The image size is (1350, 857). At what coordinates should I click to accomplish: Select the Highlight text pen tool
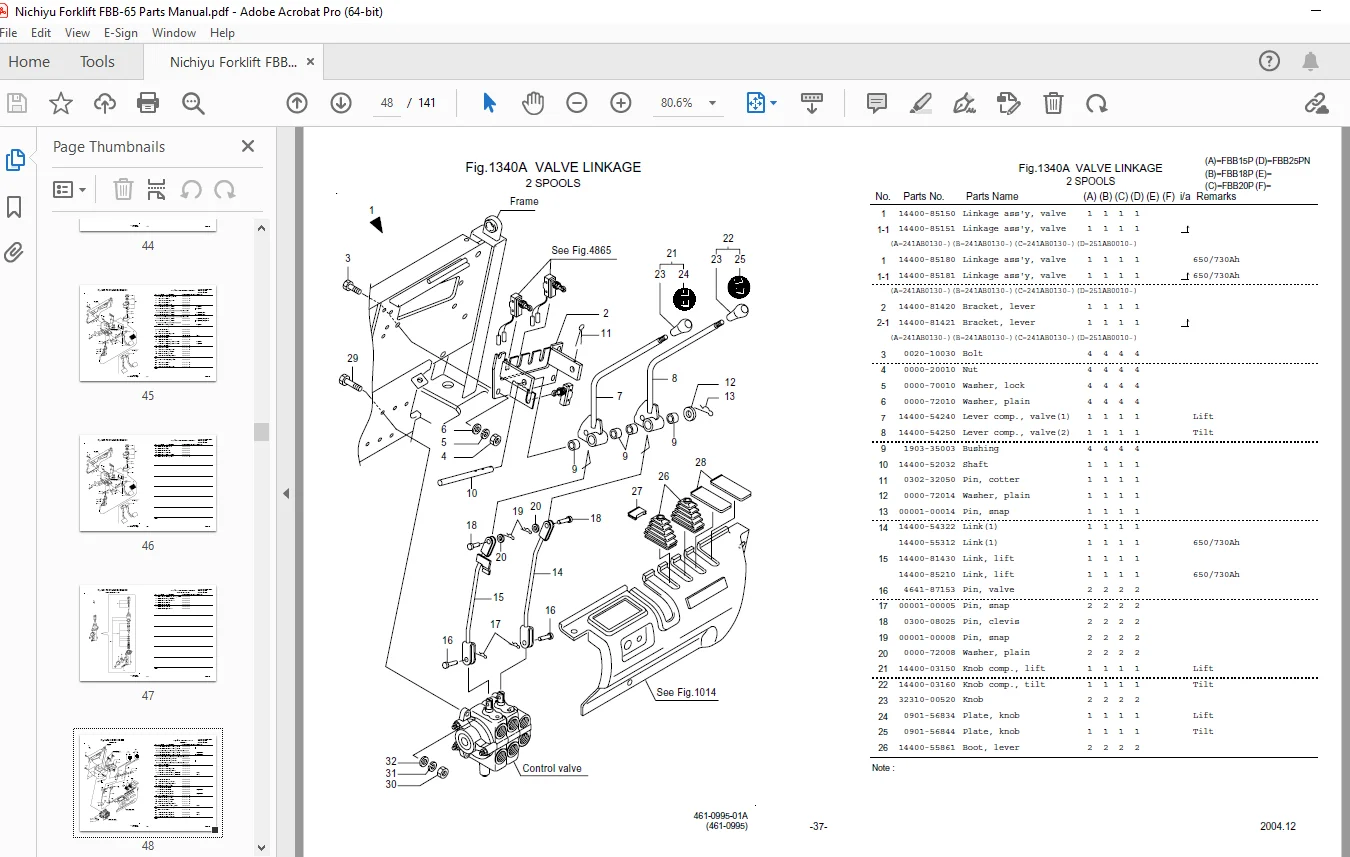point(921,103)
